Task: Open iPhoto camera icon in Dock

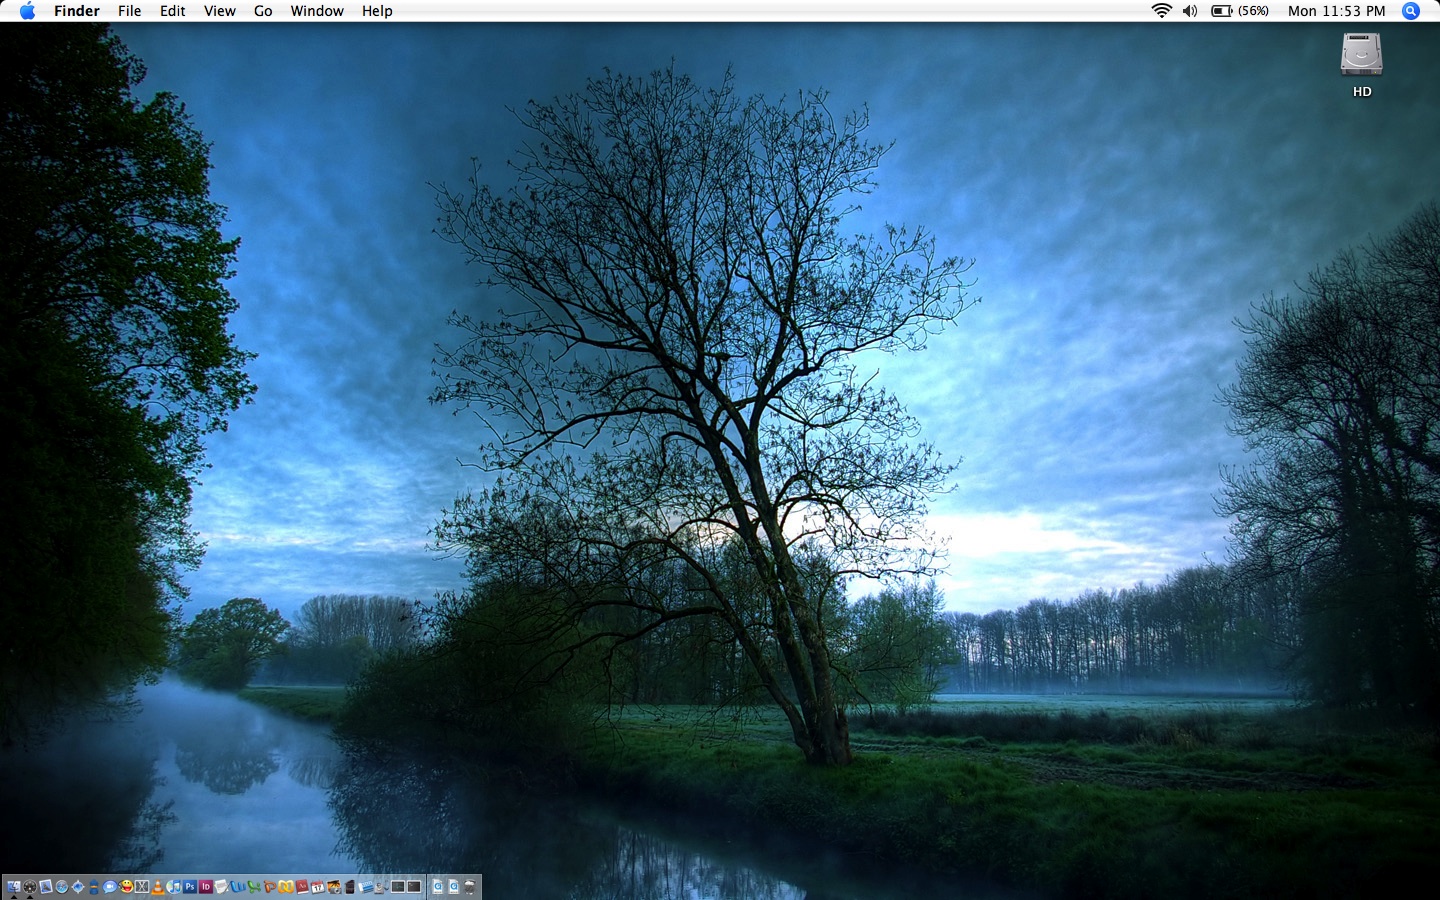Action: (334, 886)
